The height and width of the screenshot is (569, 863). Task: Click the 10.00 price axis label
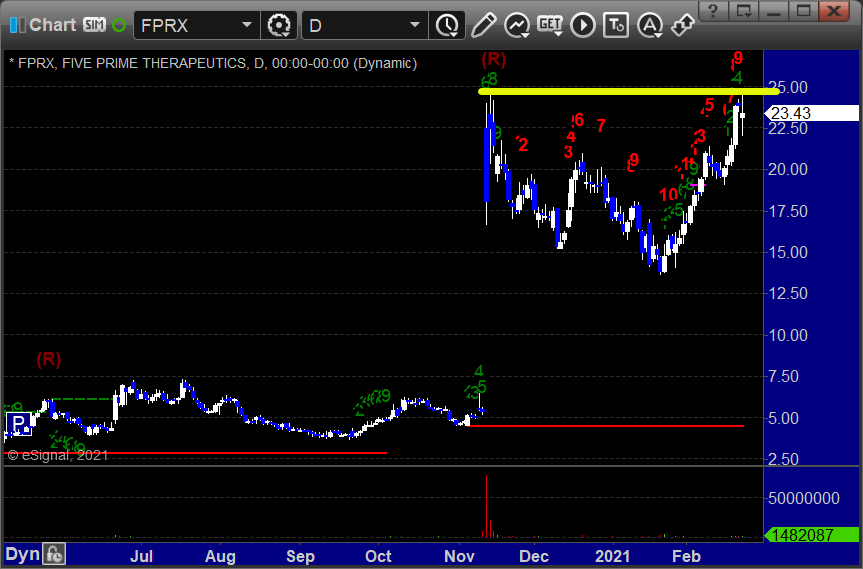click(x=788, y=335)
